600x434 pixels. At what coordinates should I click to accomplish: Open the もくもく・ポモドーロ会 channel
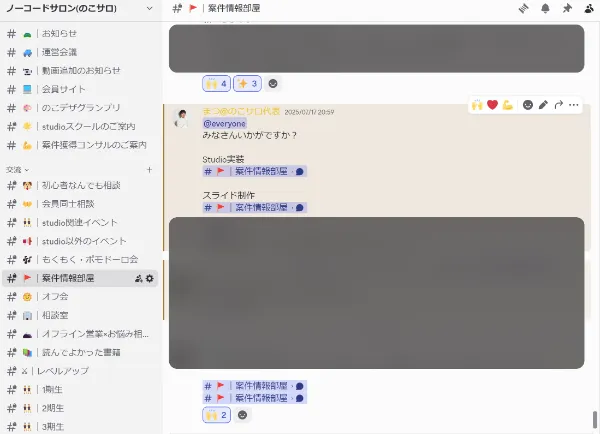point(80,259)
